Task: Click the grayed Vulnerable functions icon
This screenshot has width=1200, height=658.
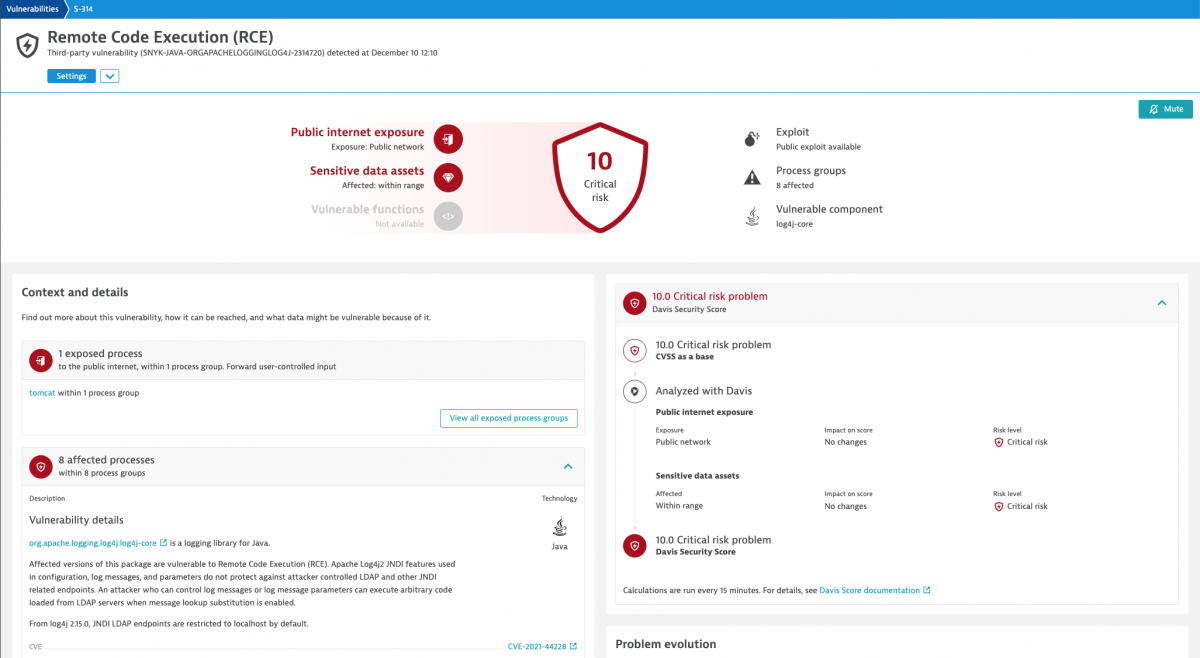Action: point(446,216)
